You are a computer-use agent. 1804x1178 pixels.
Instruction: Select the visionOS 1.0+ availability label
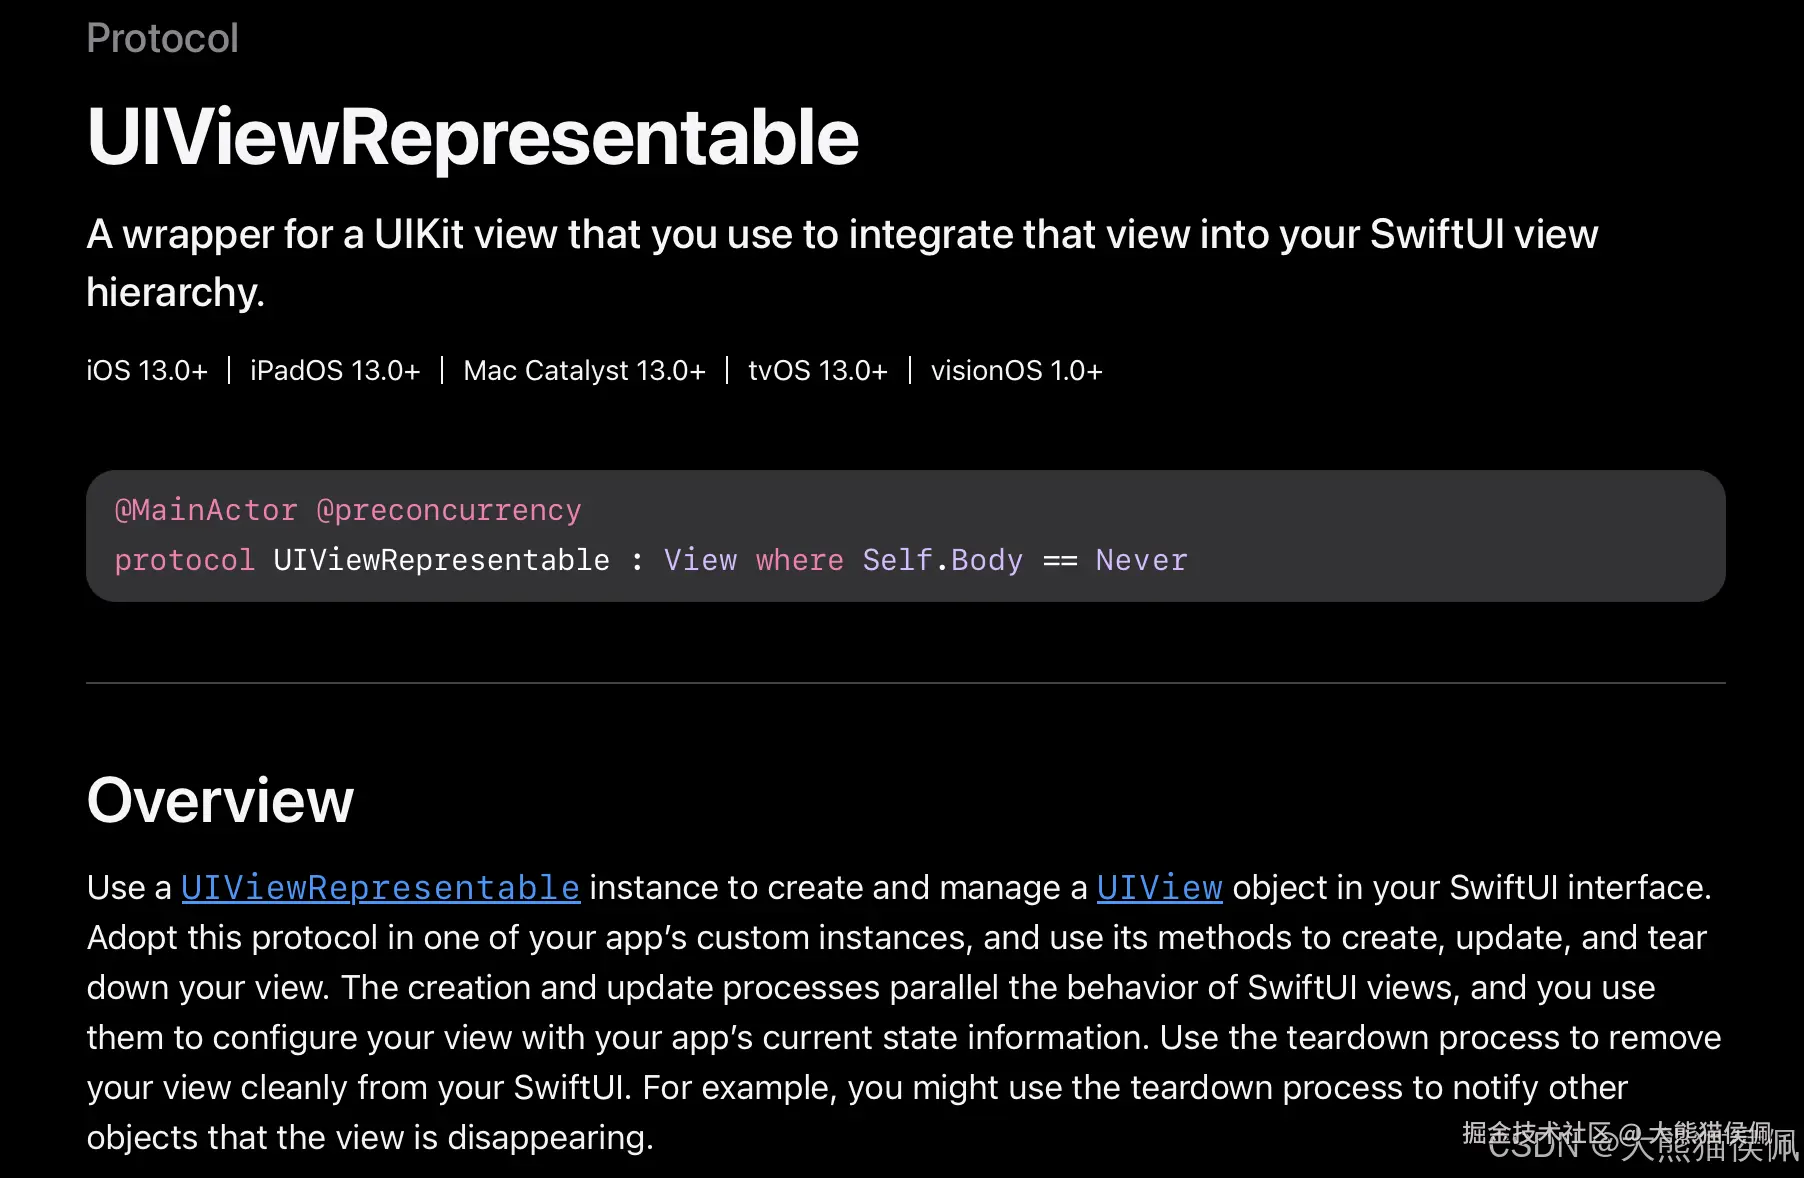pos(1016,371)
